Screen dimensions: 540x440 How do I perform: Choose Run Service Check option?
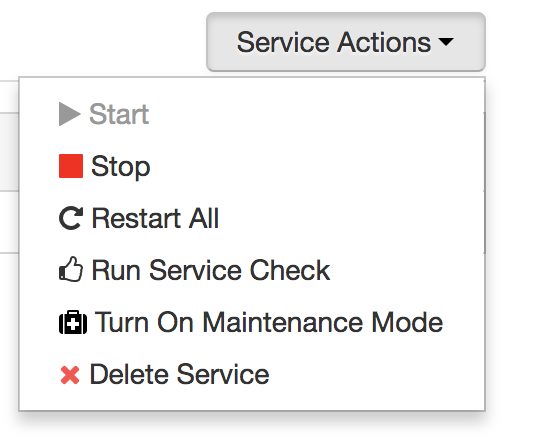(252, 270)
